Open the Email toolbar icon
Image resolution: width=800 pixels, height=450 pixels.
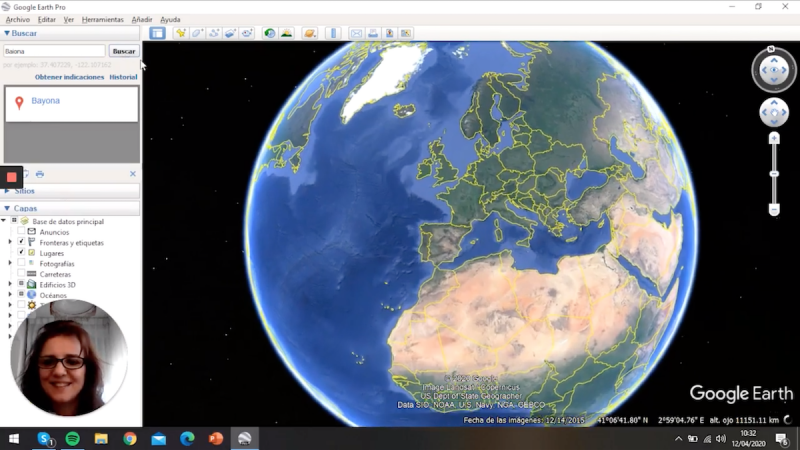click(x=356, y=33)
